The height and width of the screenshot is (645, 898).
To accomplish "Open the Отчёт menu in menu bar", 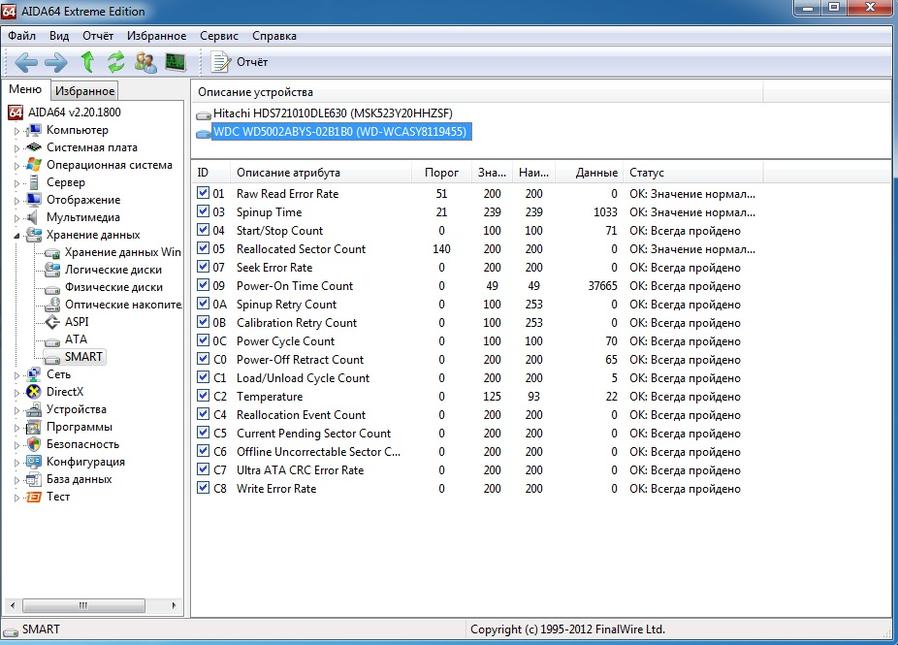I will 98,36.
